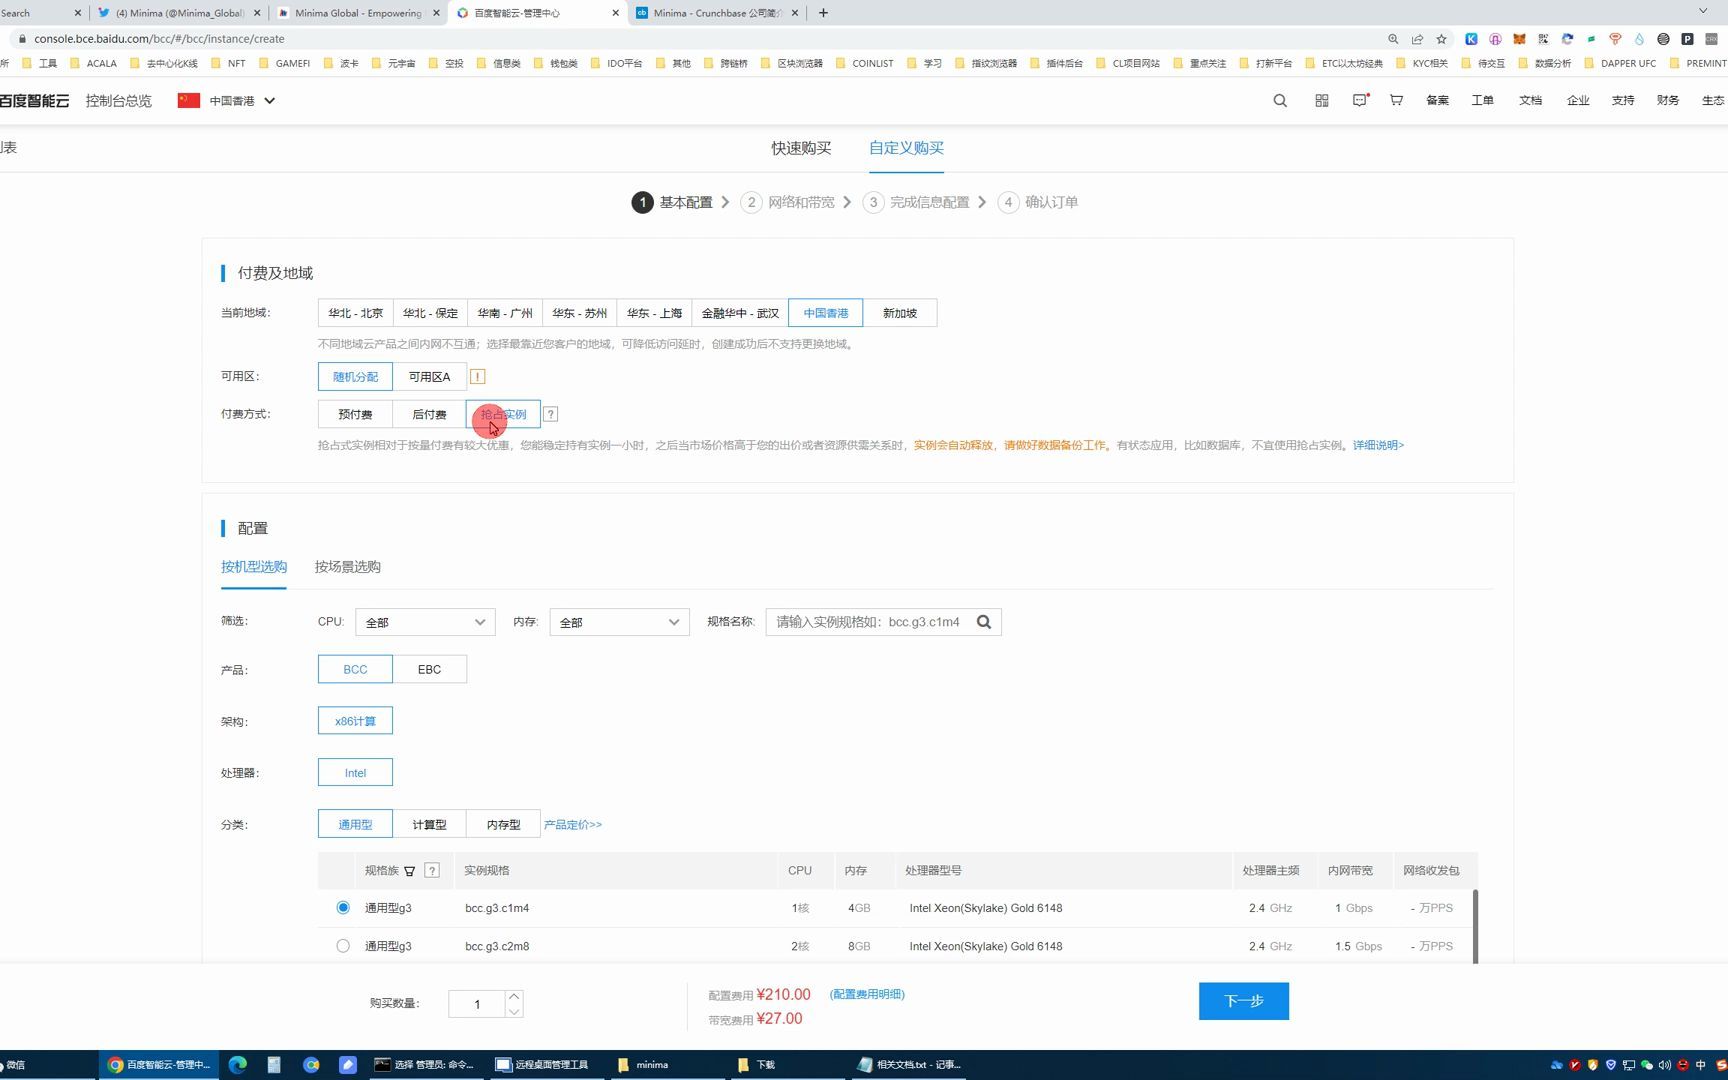The height and width of the screenshot is (1080, 1728).
Task: Expand the 中国香港 region selector in header
Action: pos(226,101)
